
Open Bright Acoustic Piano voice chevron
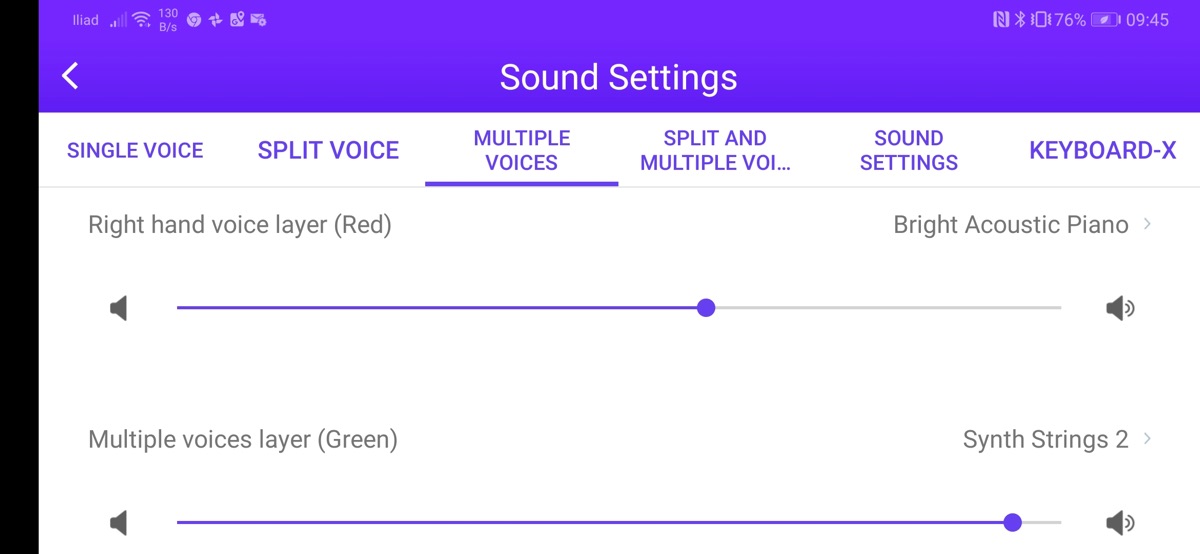pos(1147,225)
